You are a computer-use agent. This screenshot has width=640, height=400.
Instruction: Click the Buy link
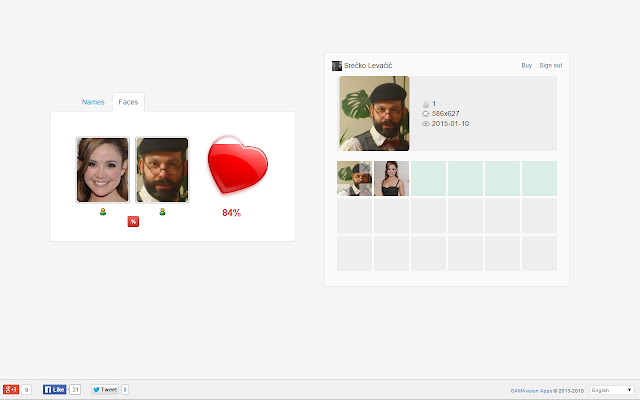[527, 65]
